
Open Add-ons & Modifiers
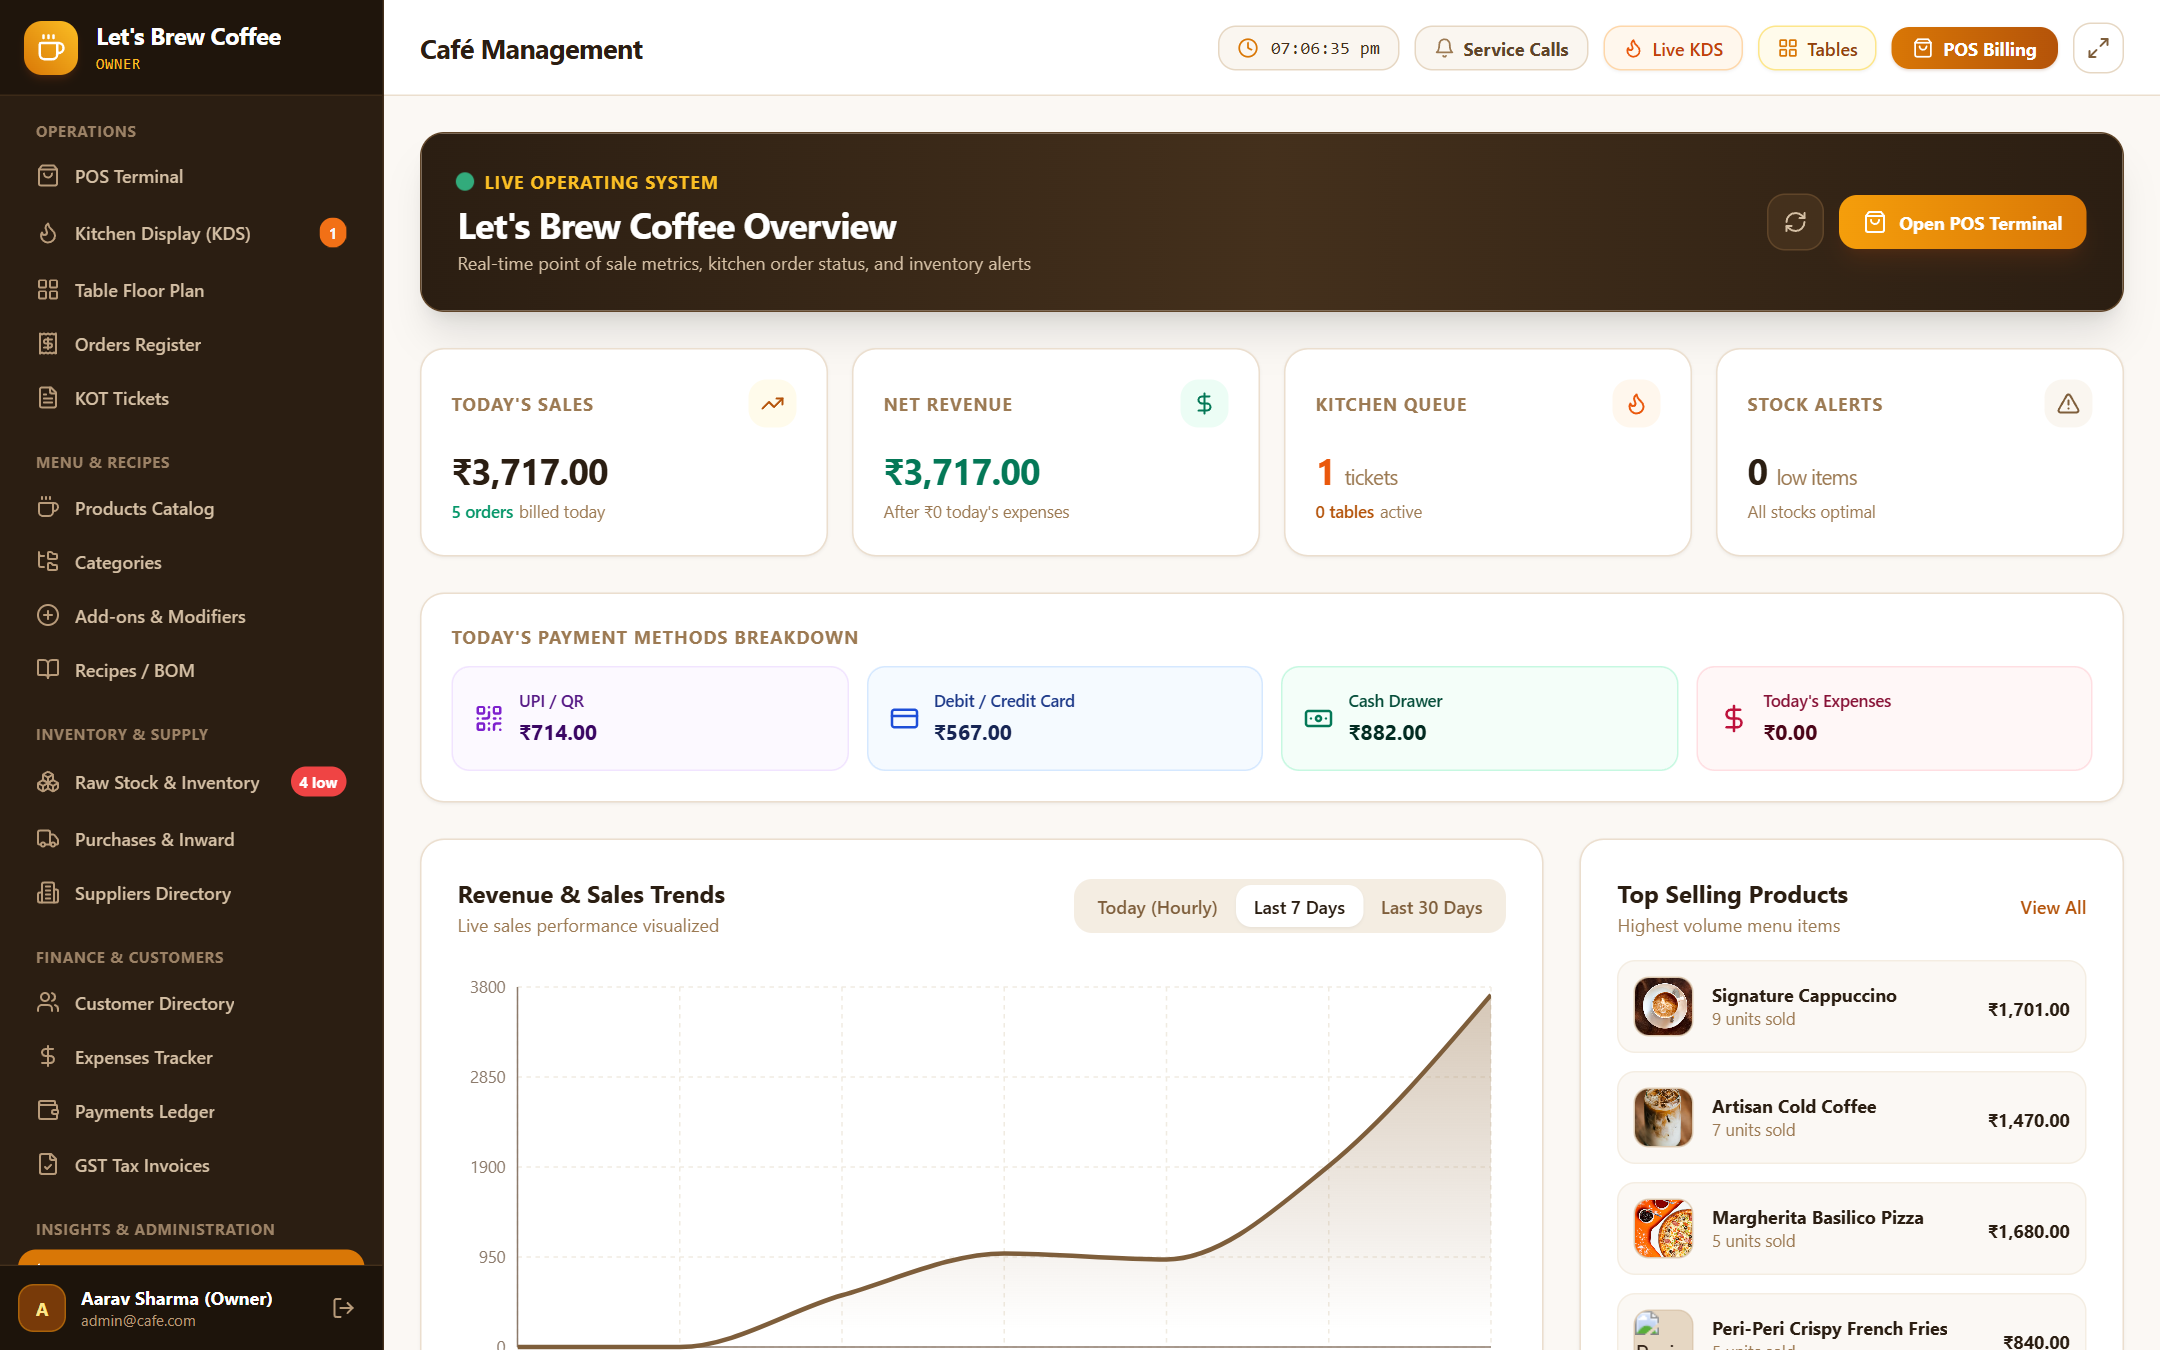(192, 616)
